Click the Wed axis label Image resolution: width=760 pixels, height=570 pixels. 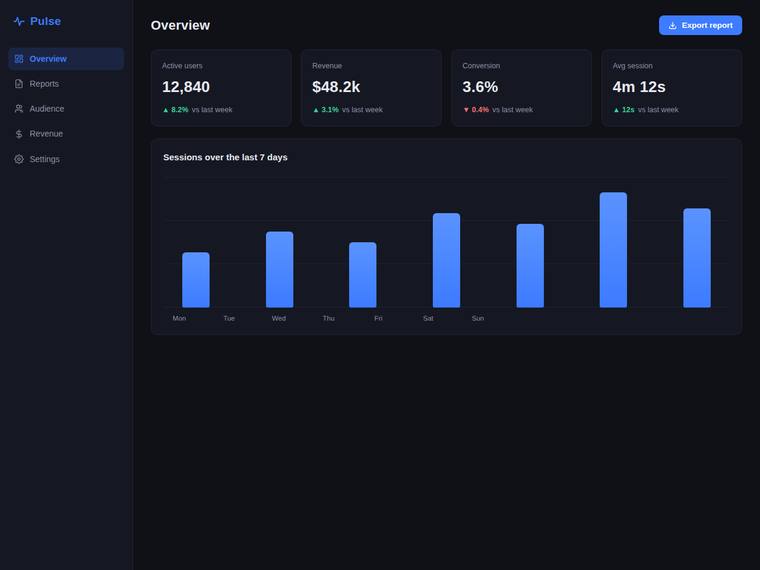pos(279,318)
